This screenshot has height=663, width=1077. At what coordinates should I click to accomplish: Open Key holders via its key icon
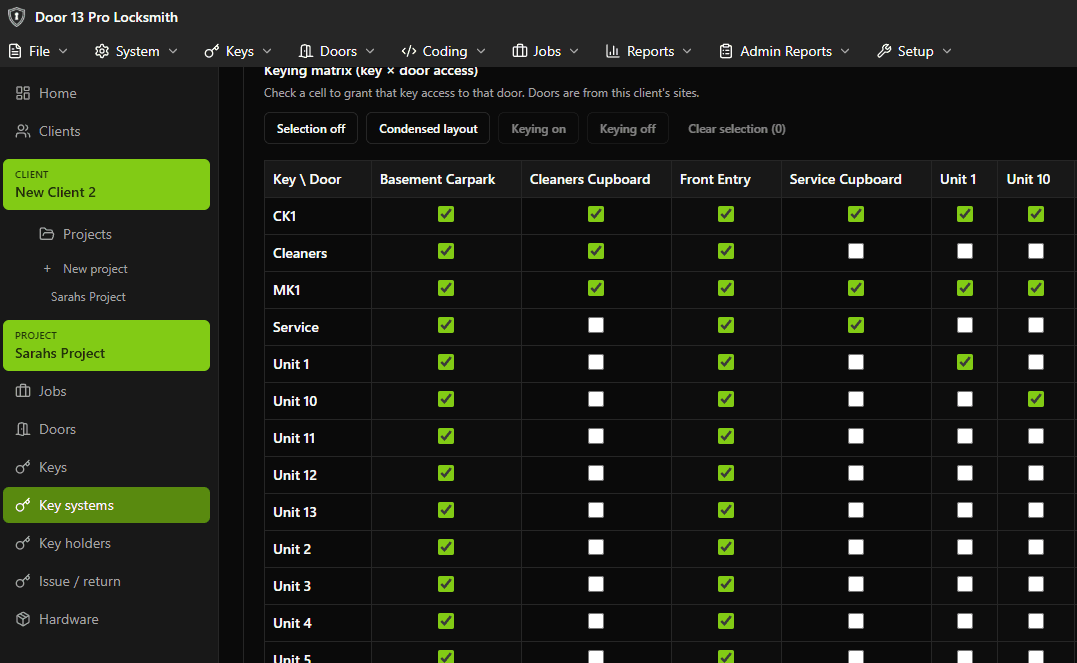coord(23,543)
